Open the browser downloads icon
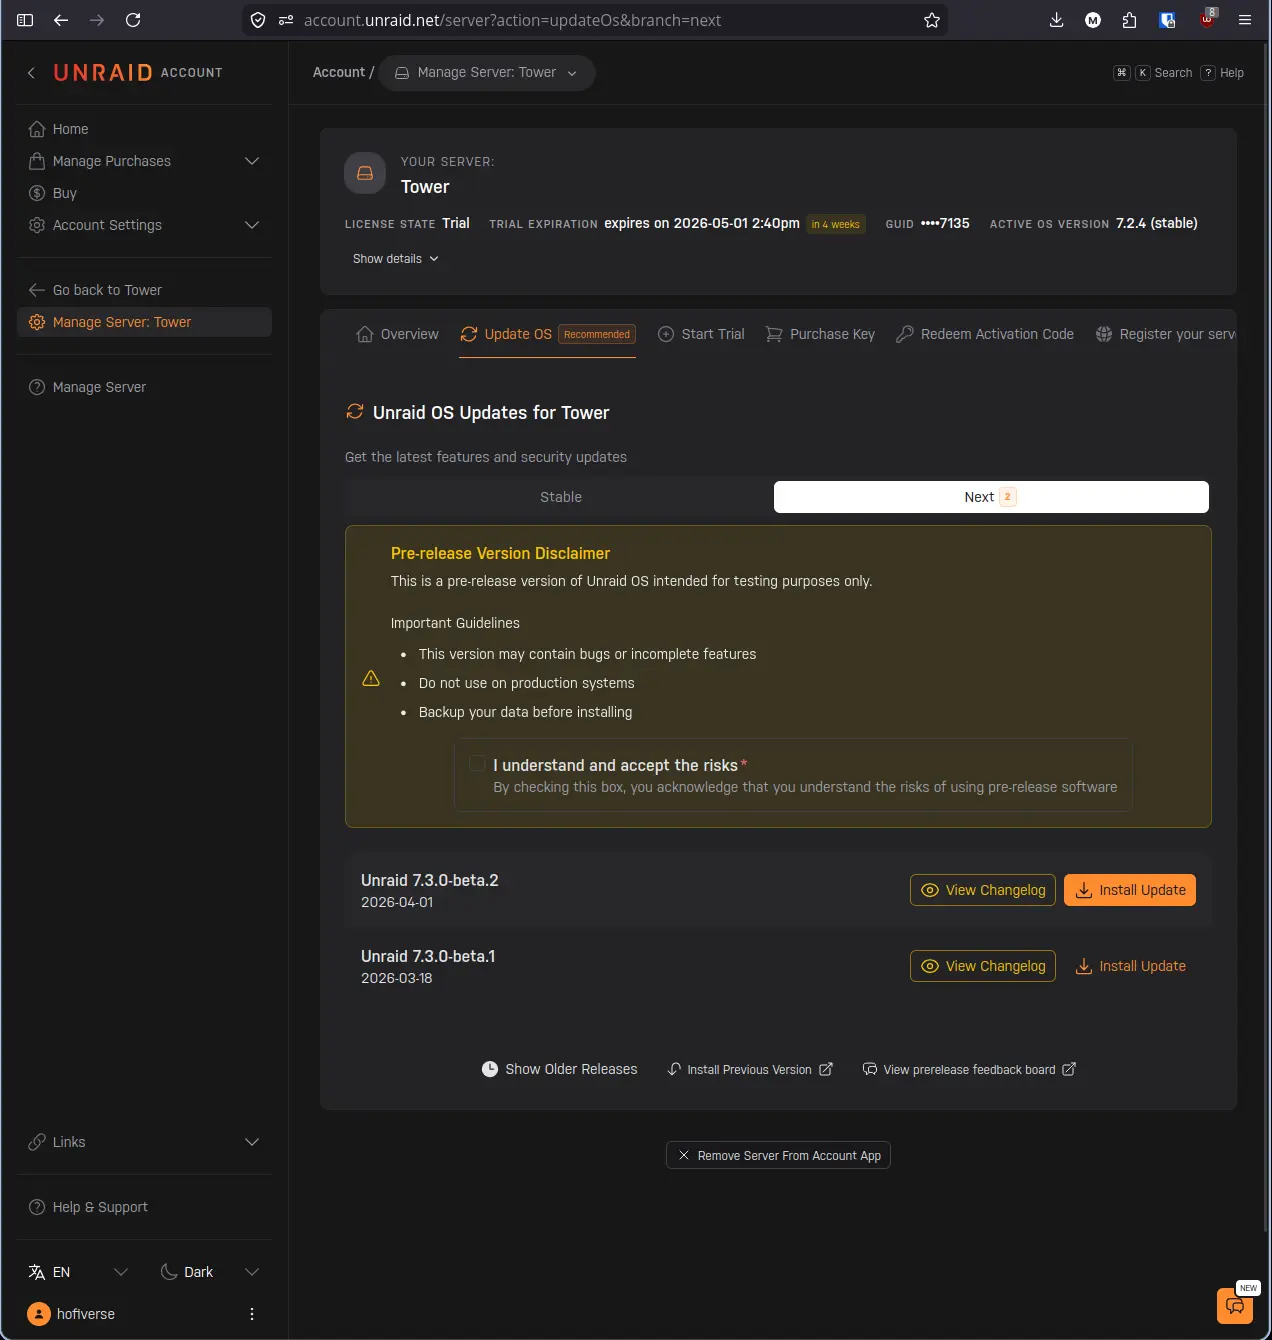The height and width of the screenshot is (1340, 1272). click(x=1056, y=20)
